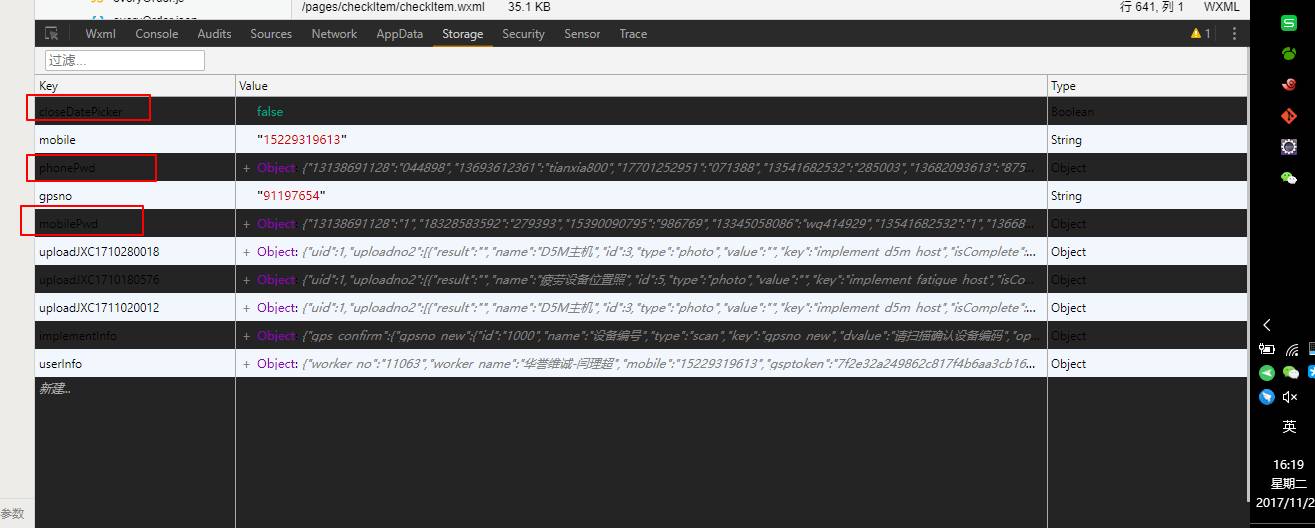Viewport: 1315px width, 528px height.
Task: Open the Evernote elephant taskbar icon
Action: tap(1289, 53)
